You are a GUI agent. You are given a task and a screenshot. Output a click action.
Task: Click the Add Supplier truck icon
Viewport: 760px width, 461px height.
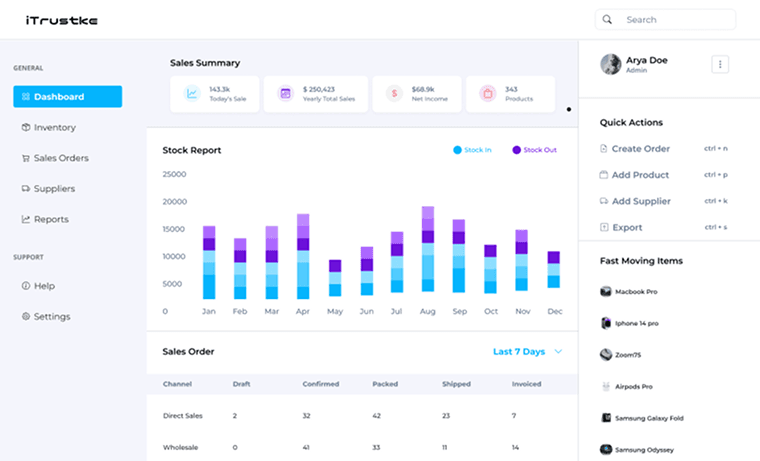(x=603, y=201)
